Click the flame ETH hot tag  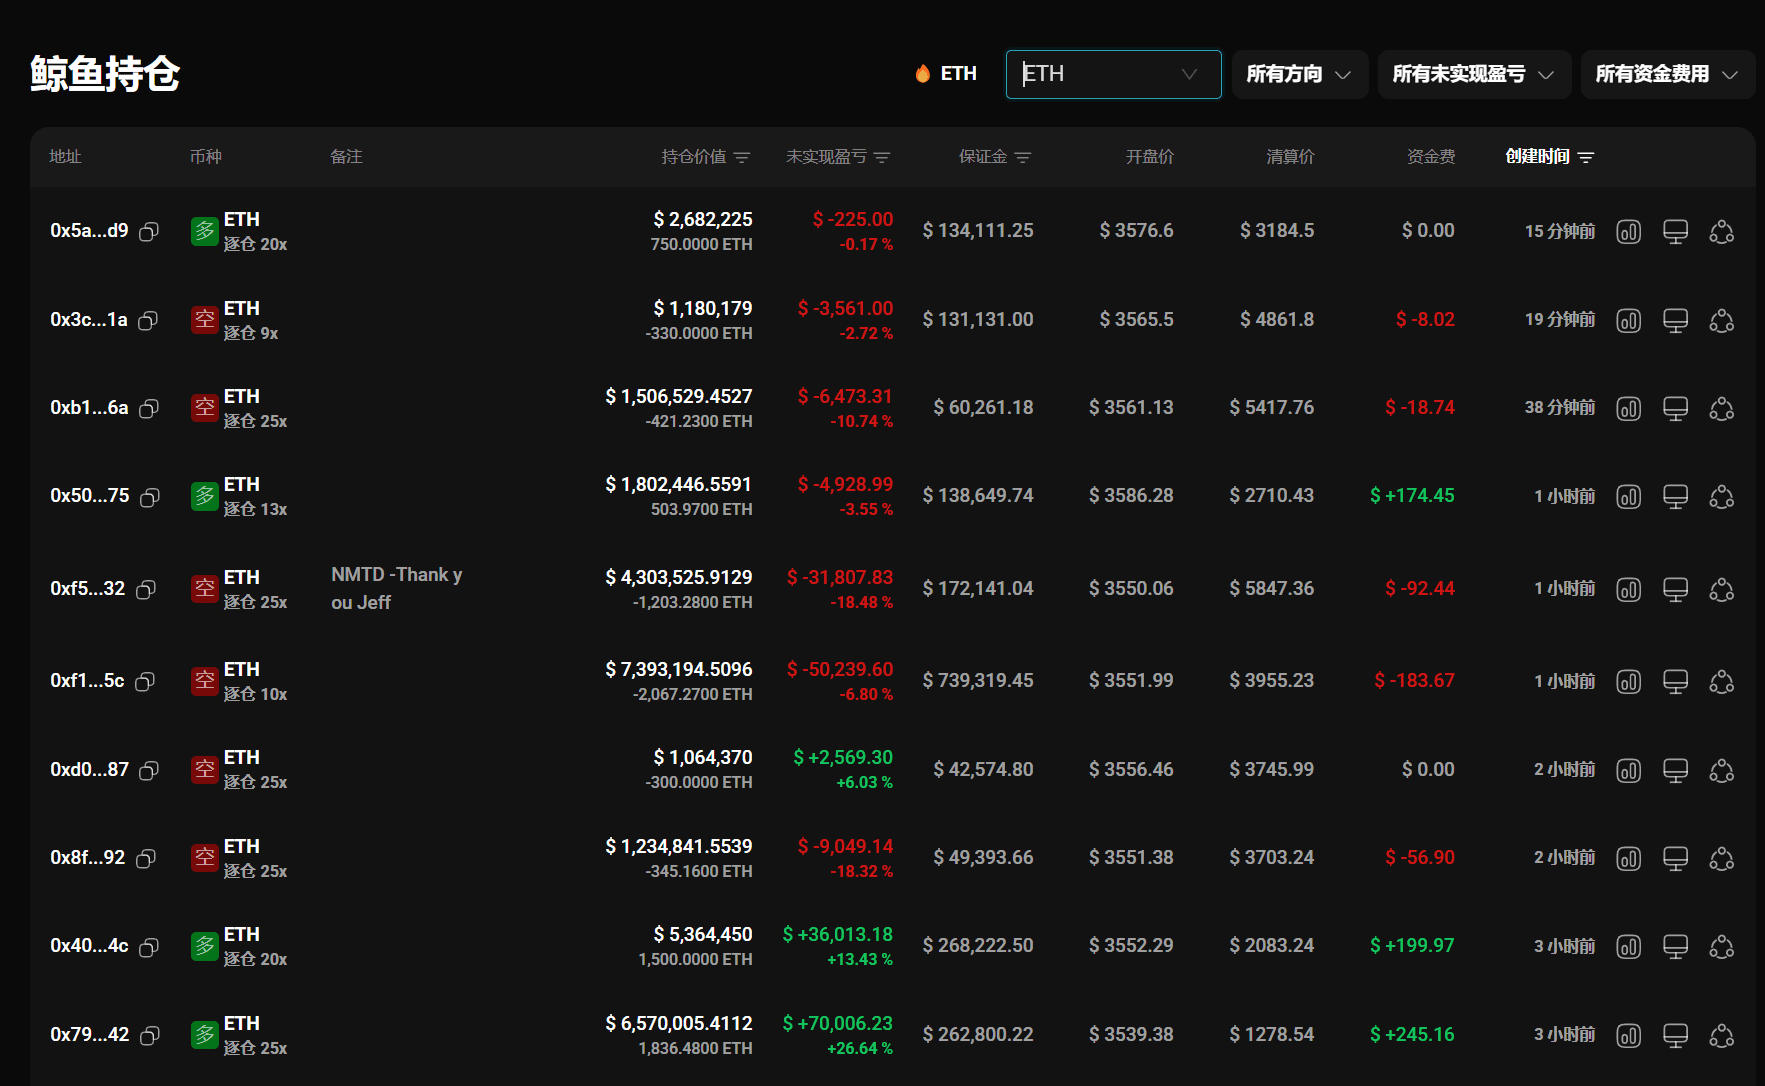[x=945, y=74]
